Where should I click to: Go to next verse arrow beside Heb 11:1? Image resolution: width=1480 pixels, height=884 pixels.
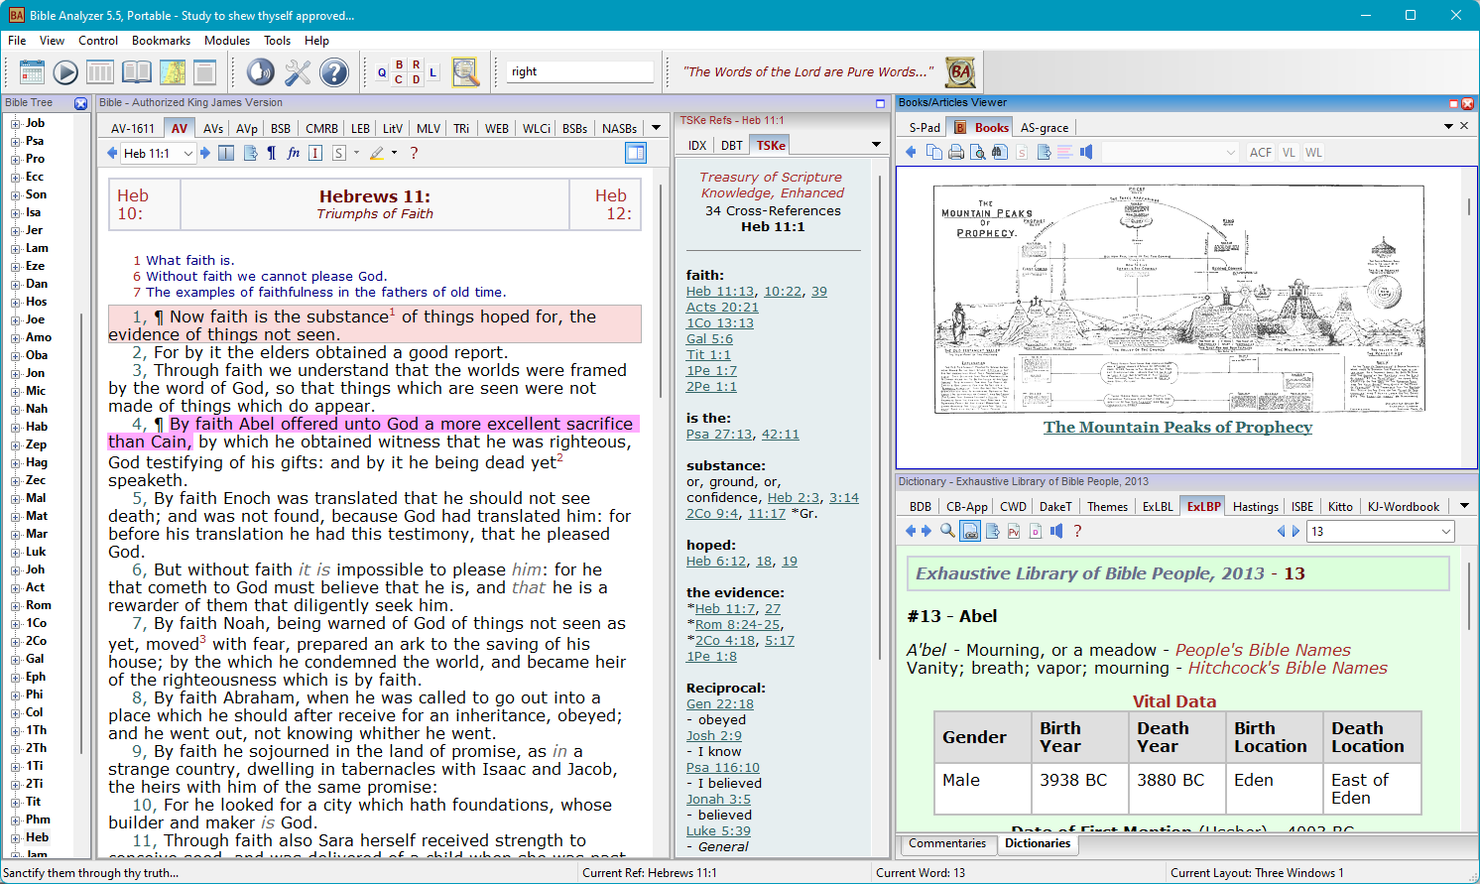(x=205, y=153)
